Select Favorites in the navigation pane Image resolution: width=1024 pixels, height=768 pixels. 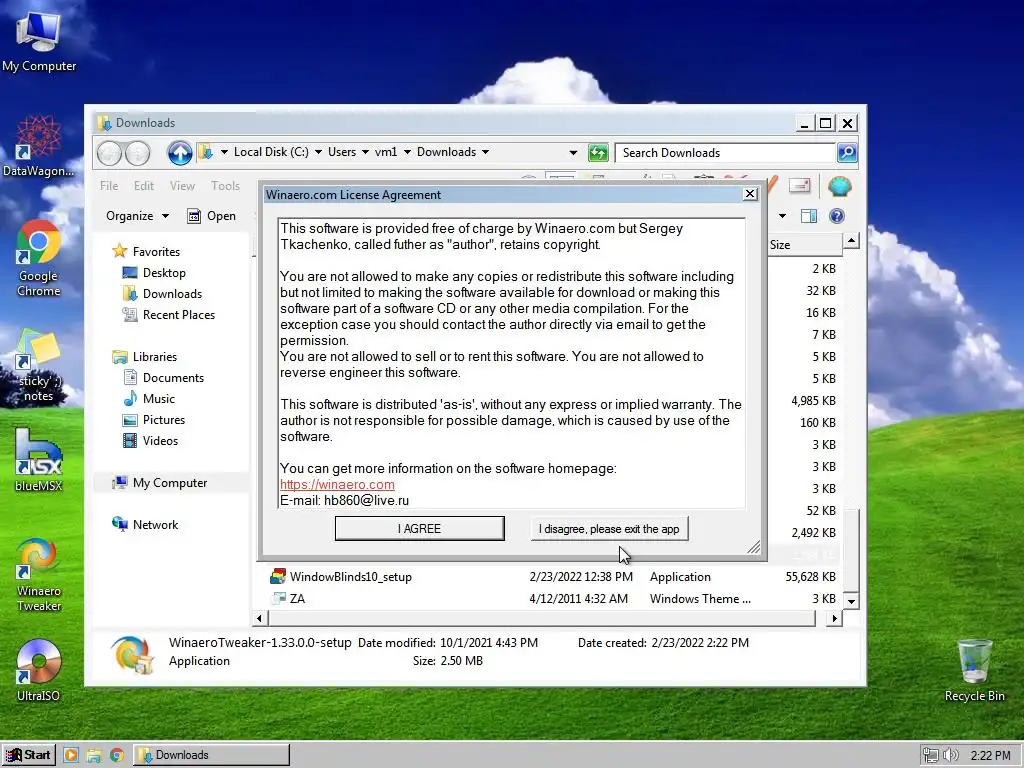146,251
